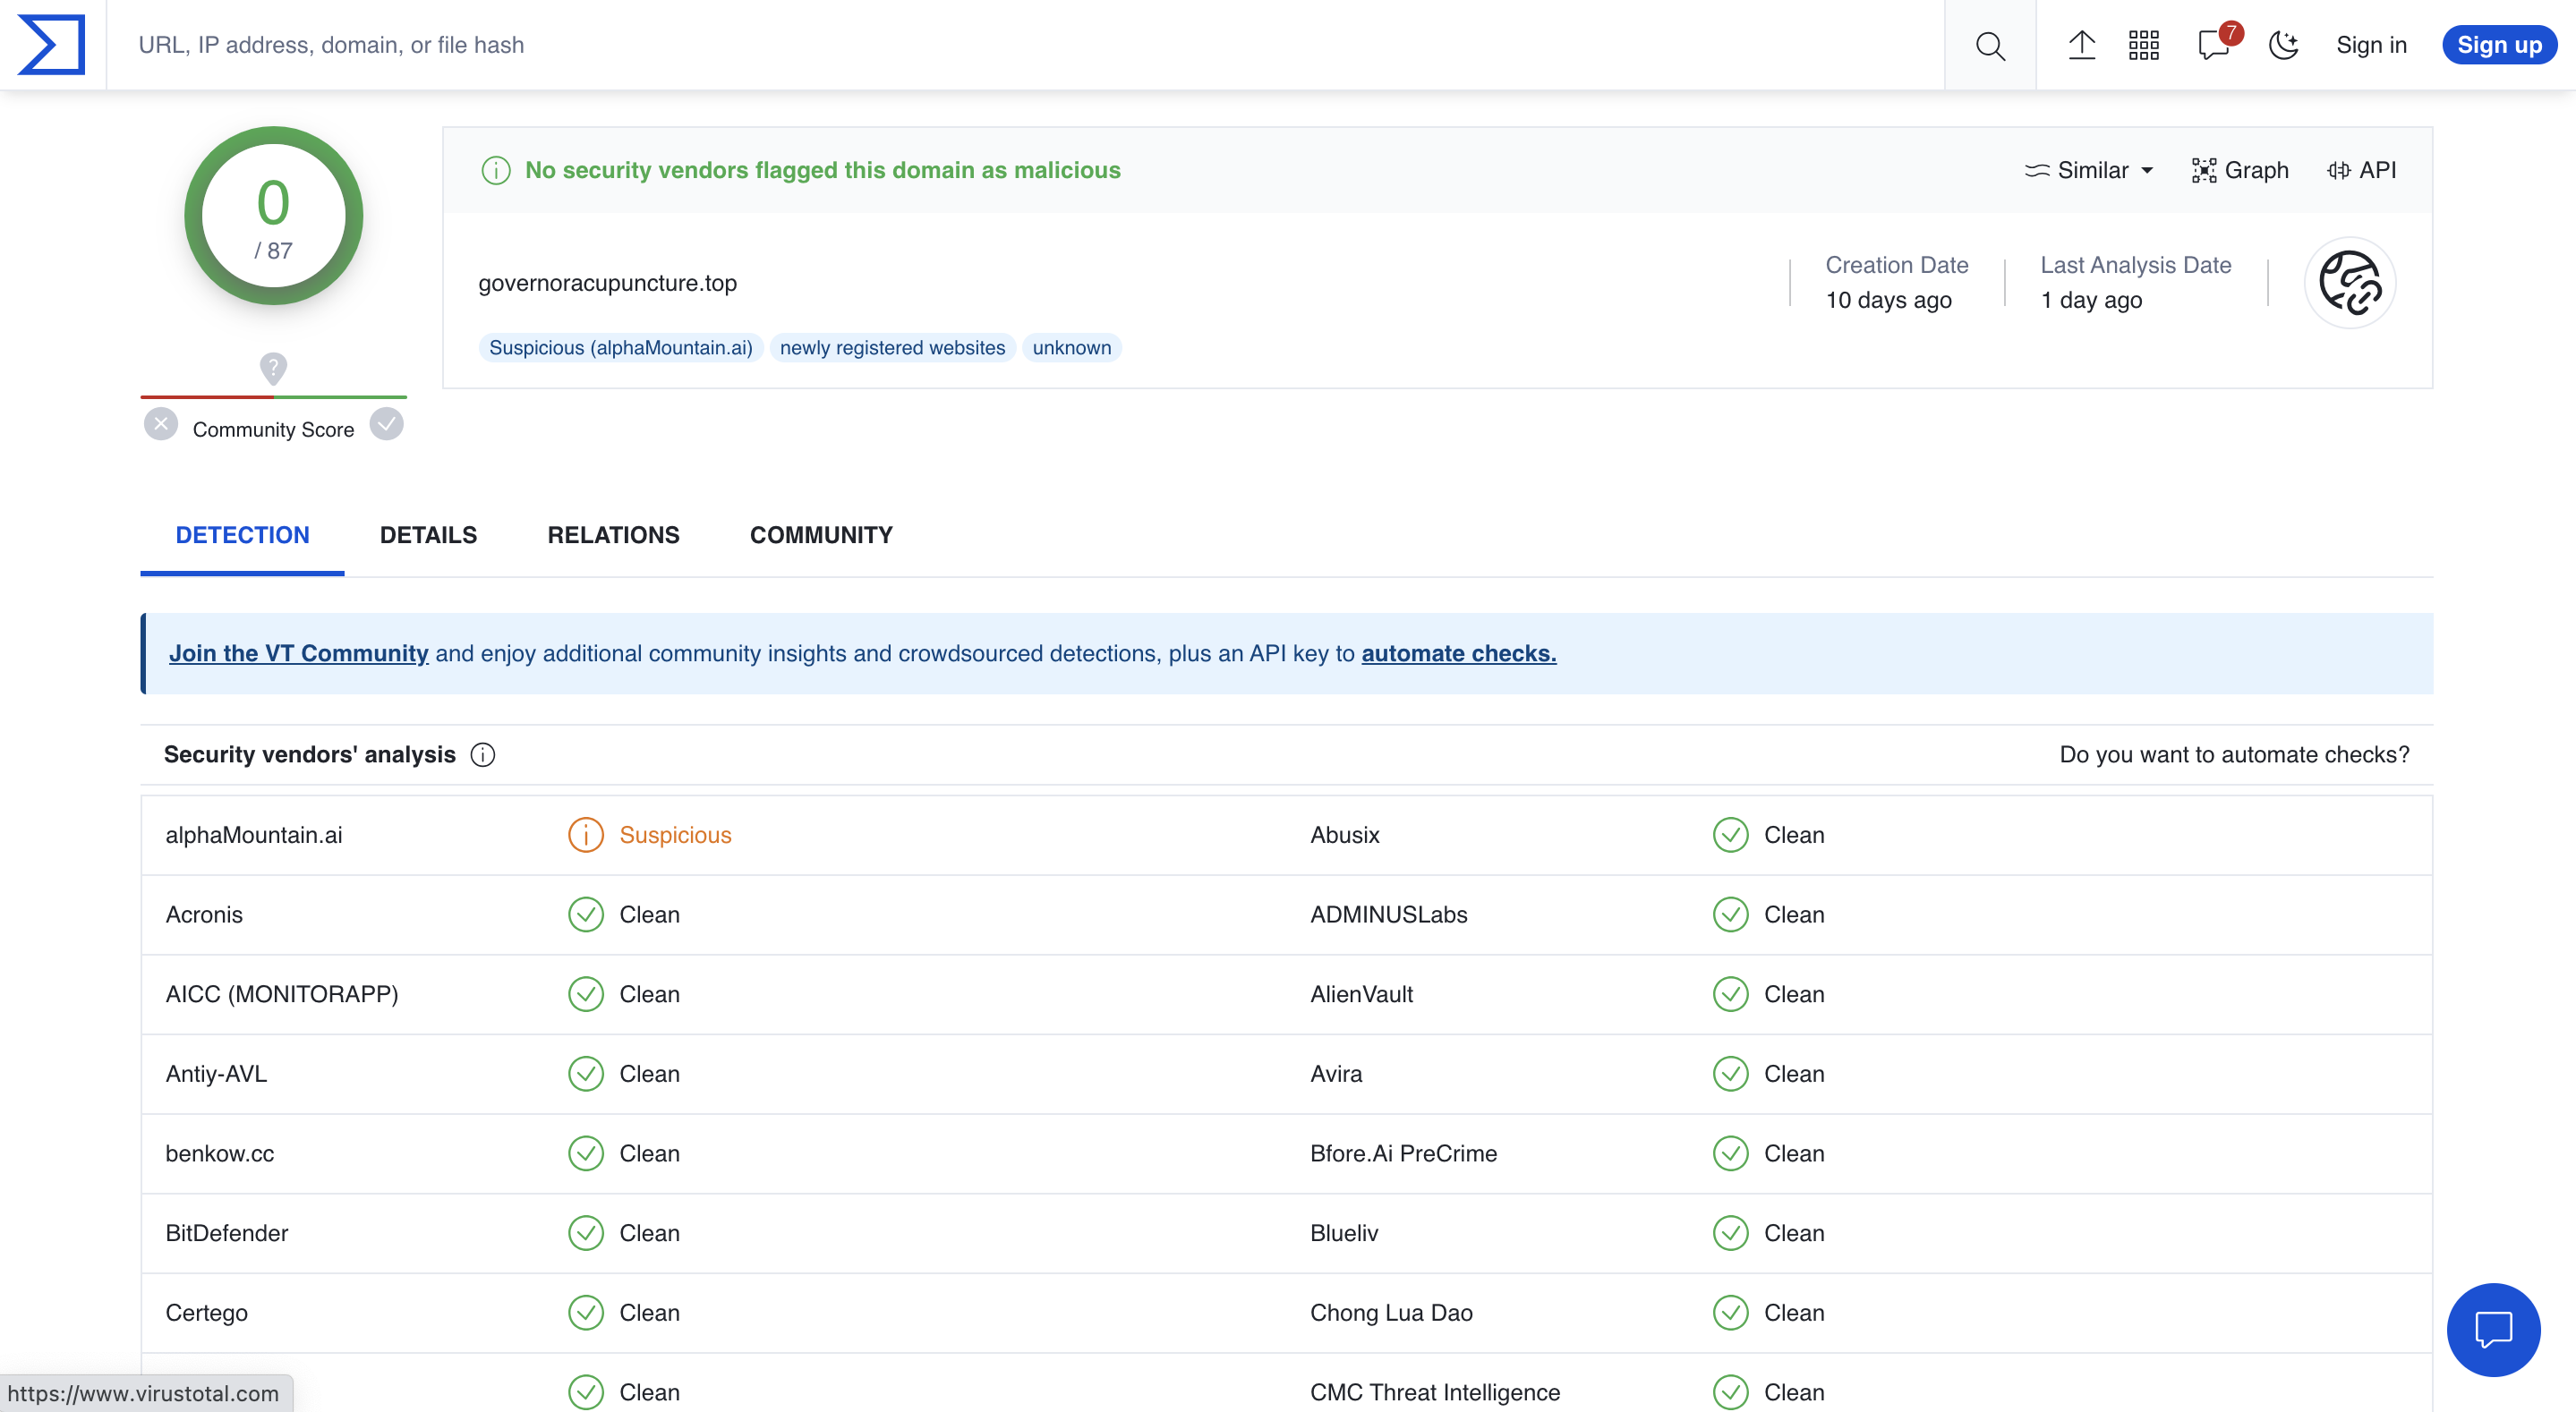
Task: Click the info icon beside the no-vendors message
Action: pos(496,170)
